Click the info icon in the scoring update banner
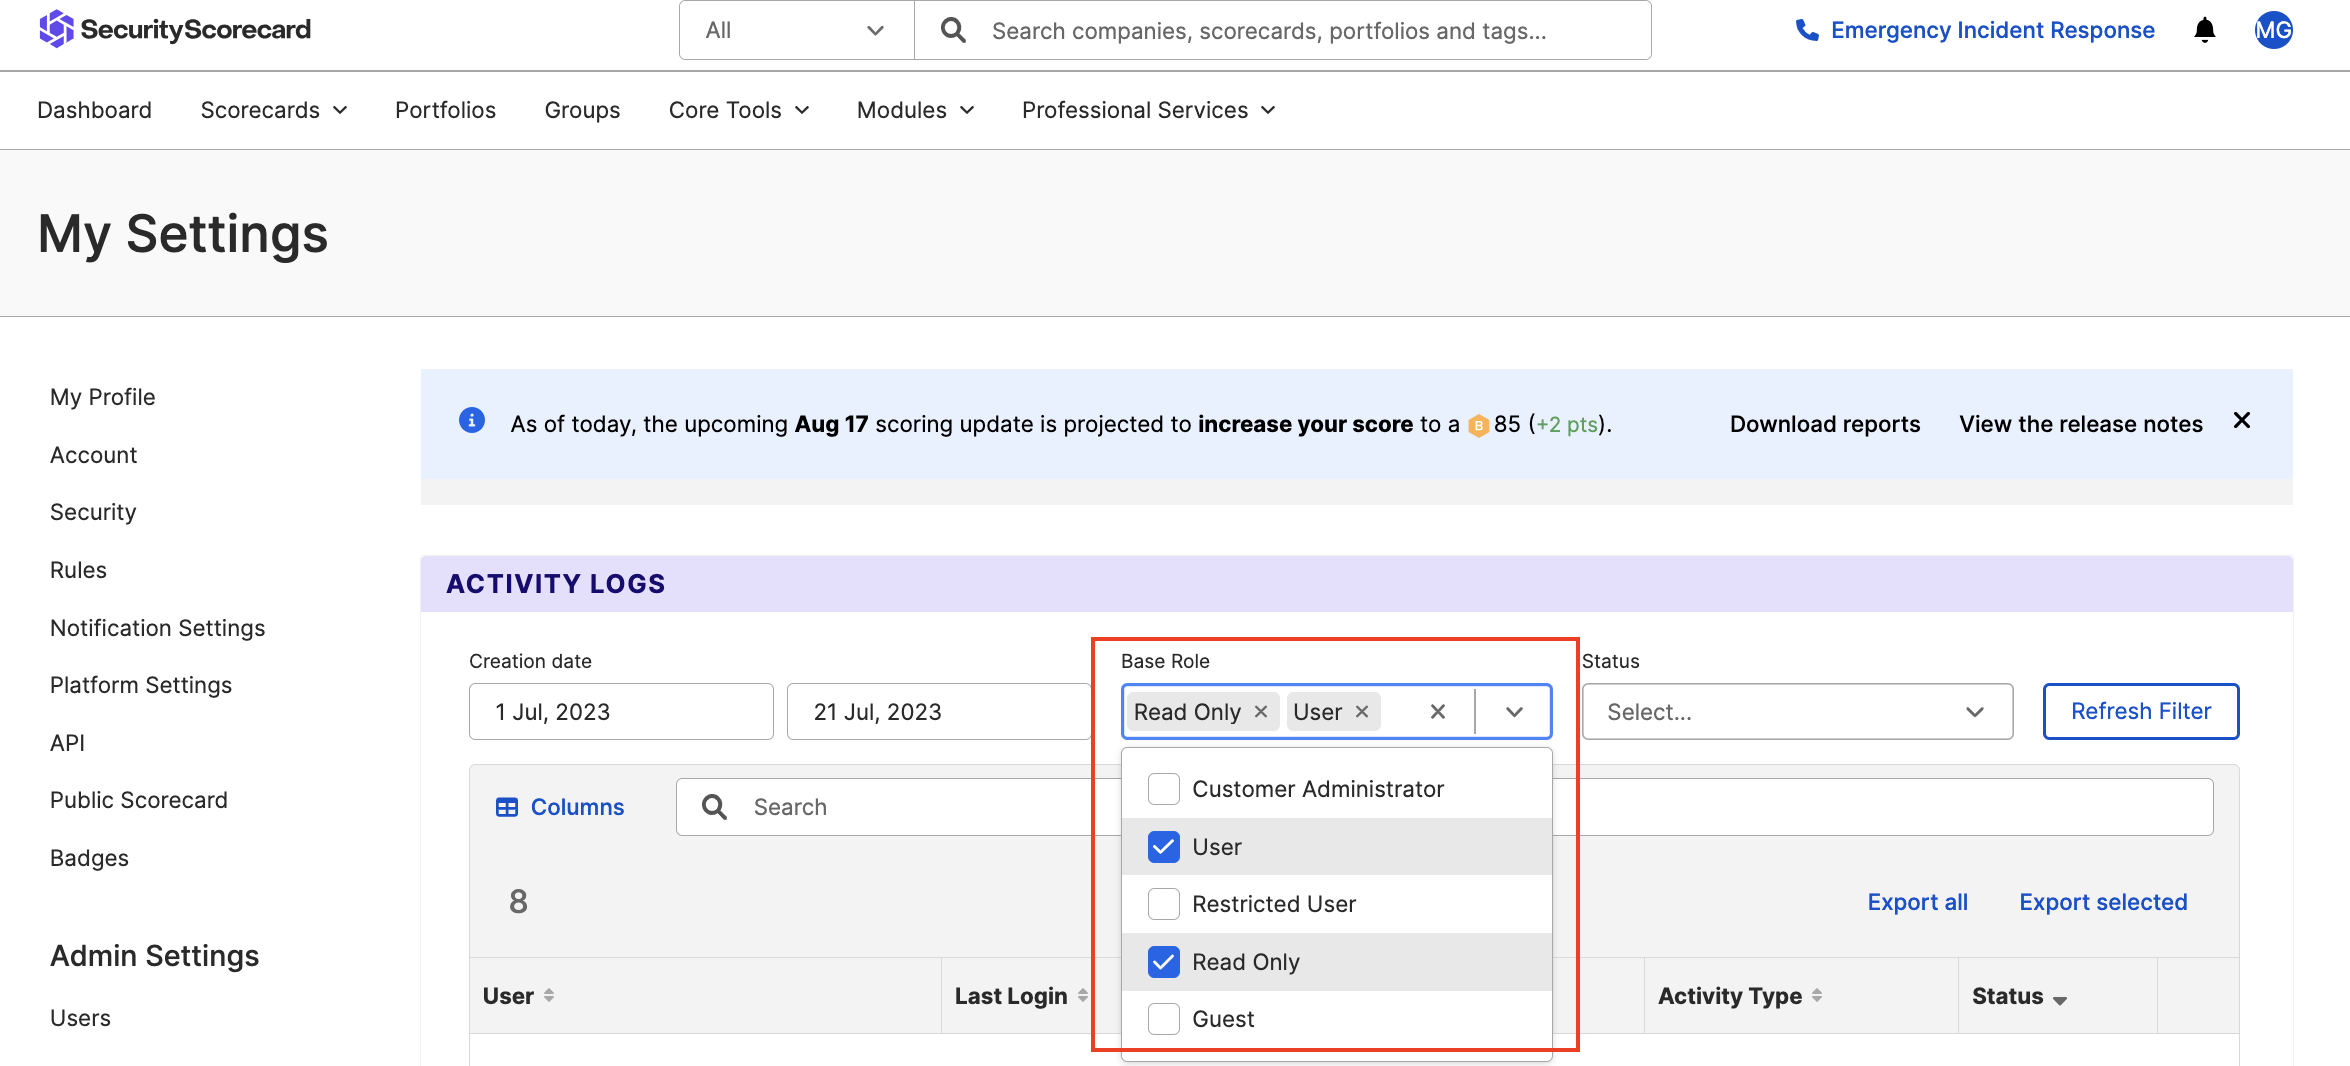The image size is (2350, 1066). pos(471,420)
